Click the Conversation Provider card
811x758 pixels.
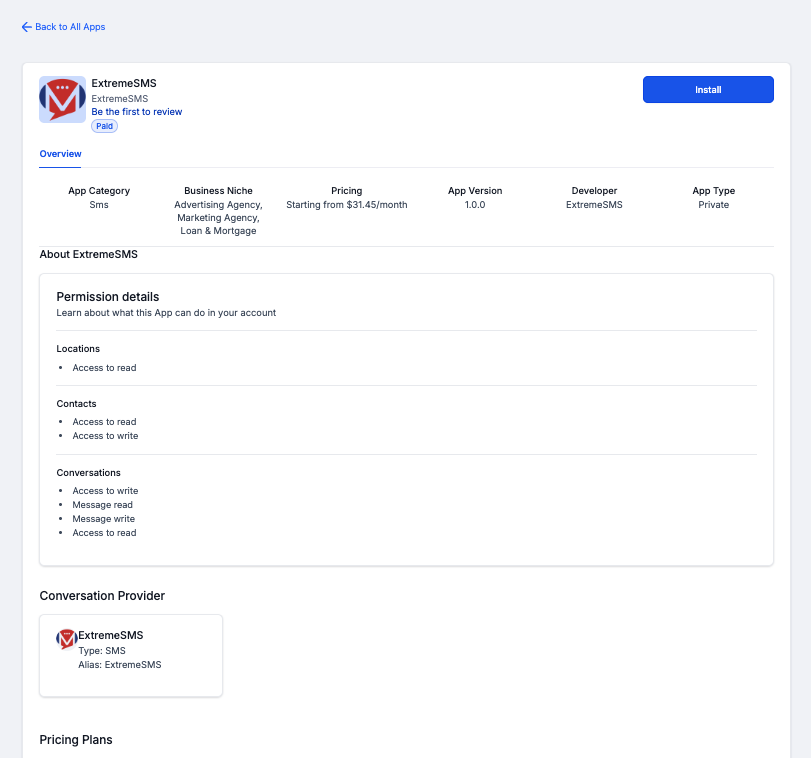click(130, 655)
